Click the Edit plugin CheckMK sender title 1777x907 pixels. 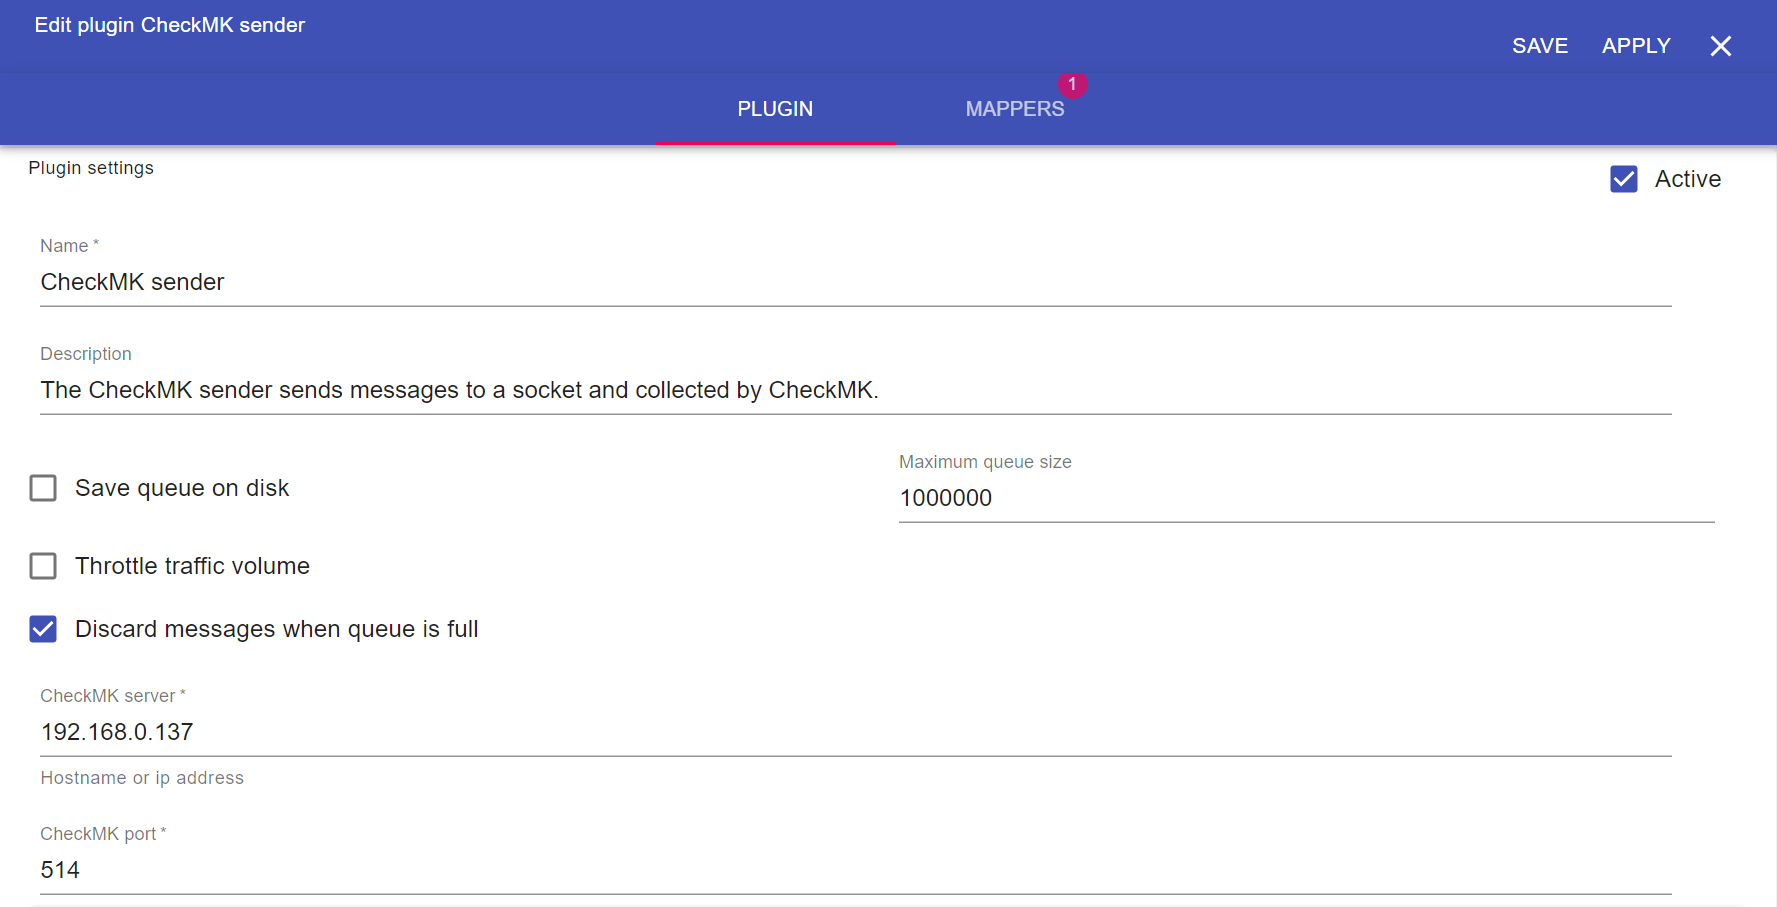(x=170, y=25)
